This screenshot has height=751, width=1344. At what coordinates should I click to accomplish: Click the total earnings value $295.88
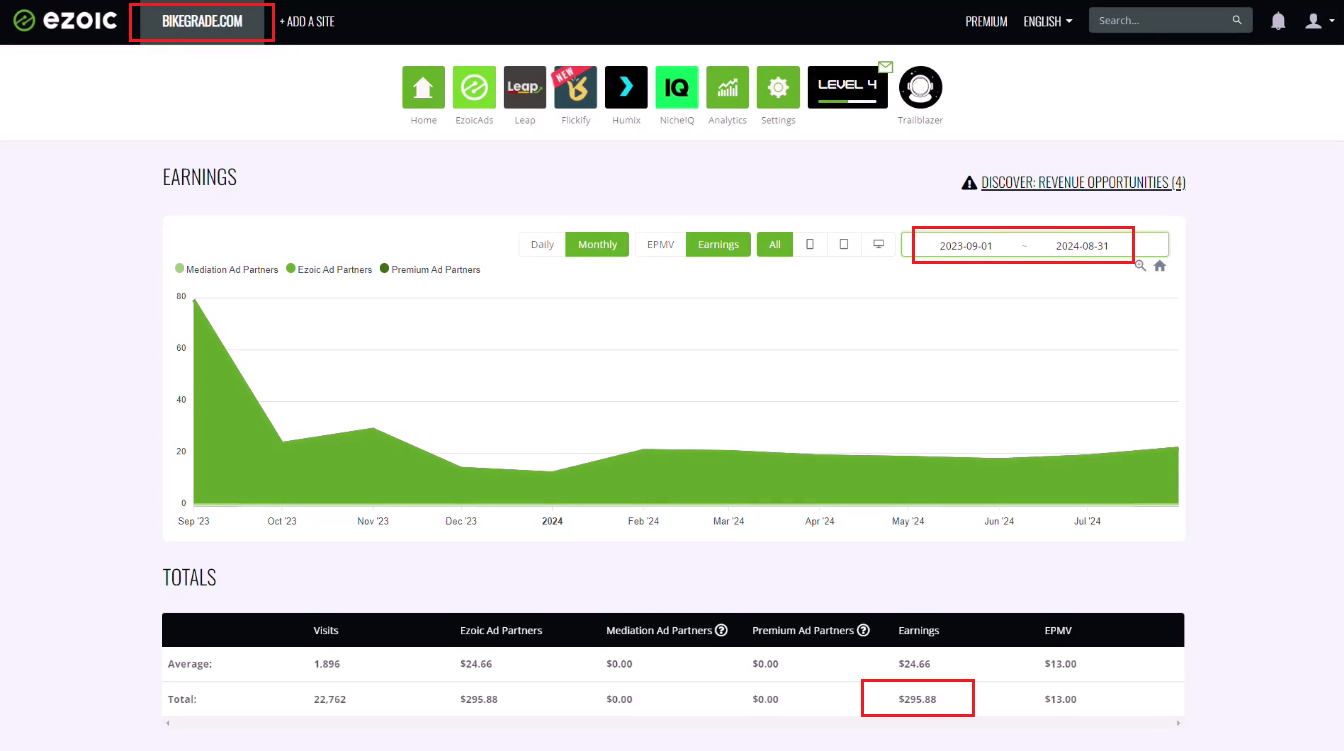pyautogui.click(x=918, y=699)
